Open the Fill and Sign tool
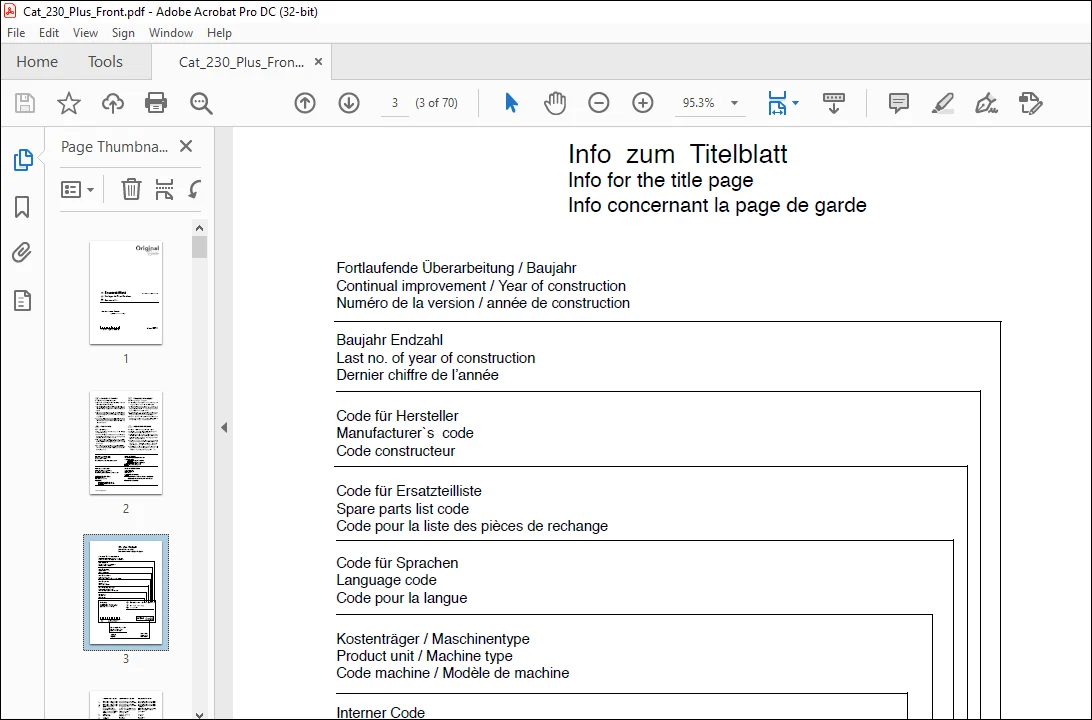 click(x=986, y=103)
